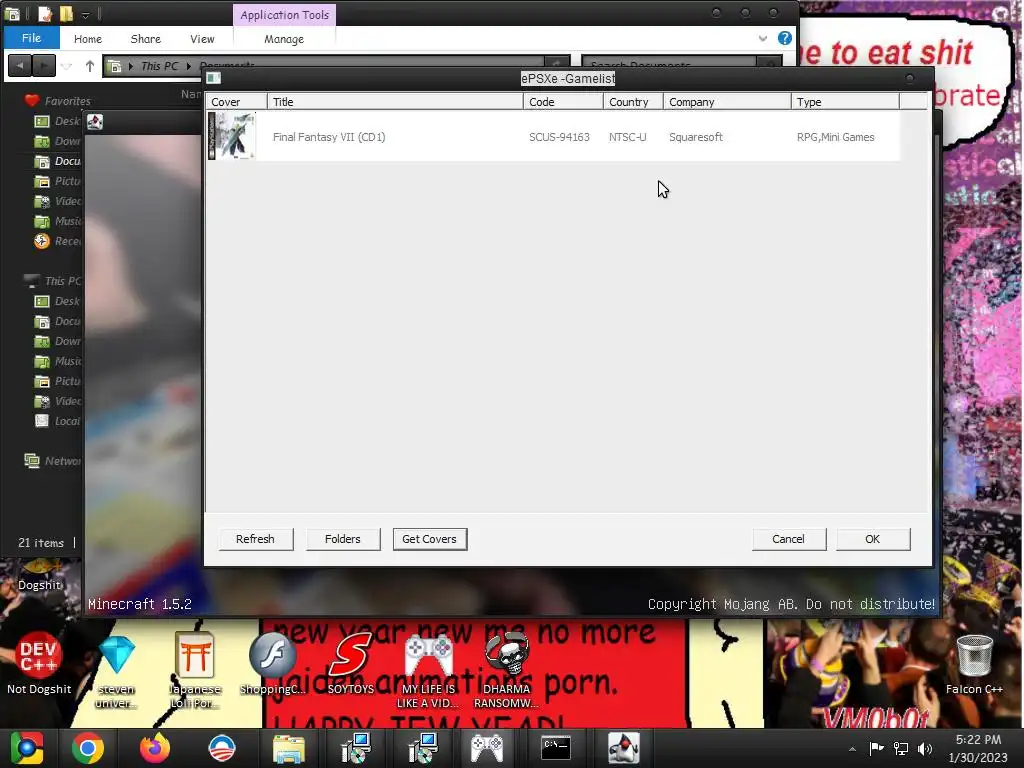Go back in Explorer navigation
This screenshot has height=768, width=1024.
tap(20, 65)
